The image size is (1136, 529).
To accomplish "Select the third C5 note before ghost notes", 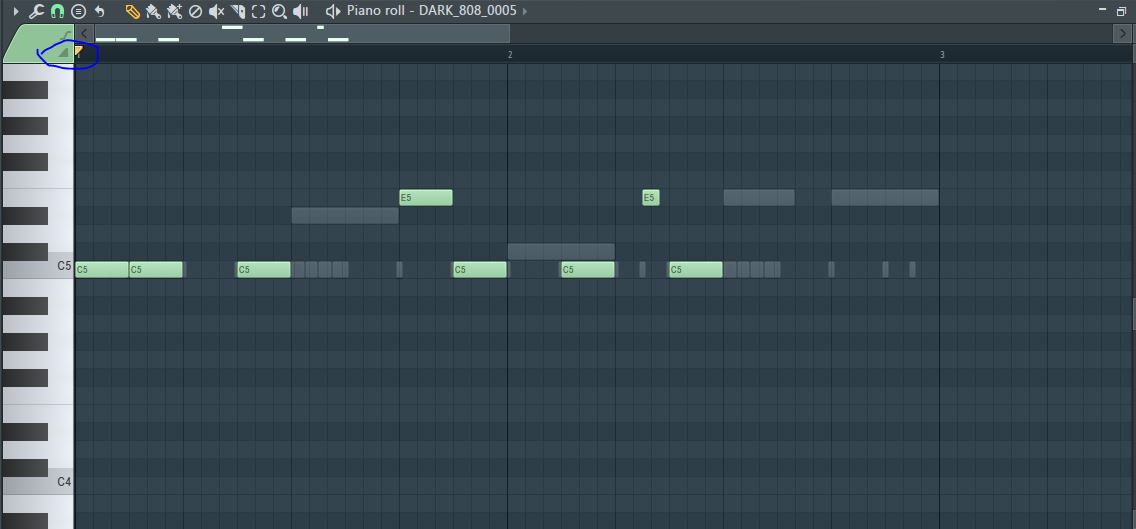I will click(264, 270).
